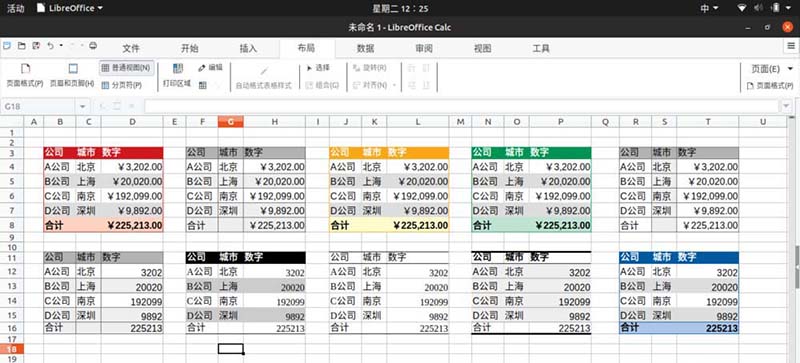Screen dimensions: 800x363
Task: Click the orange header cell 城市 in K3
Action: click(x=374, y=153)
